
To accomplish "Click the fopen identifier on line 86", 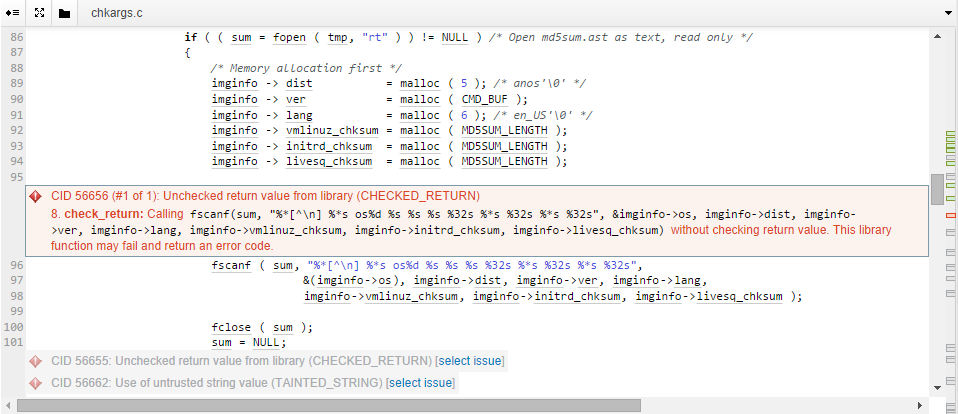I will 289,38.
